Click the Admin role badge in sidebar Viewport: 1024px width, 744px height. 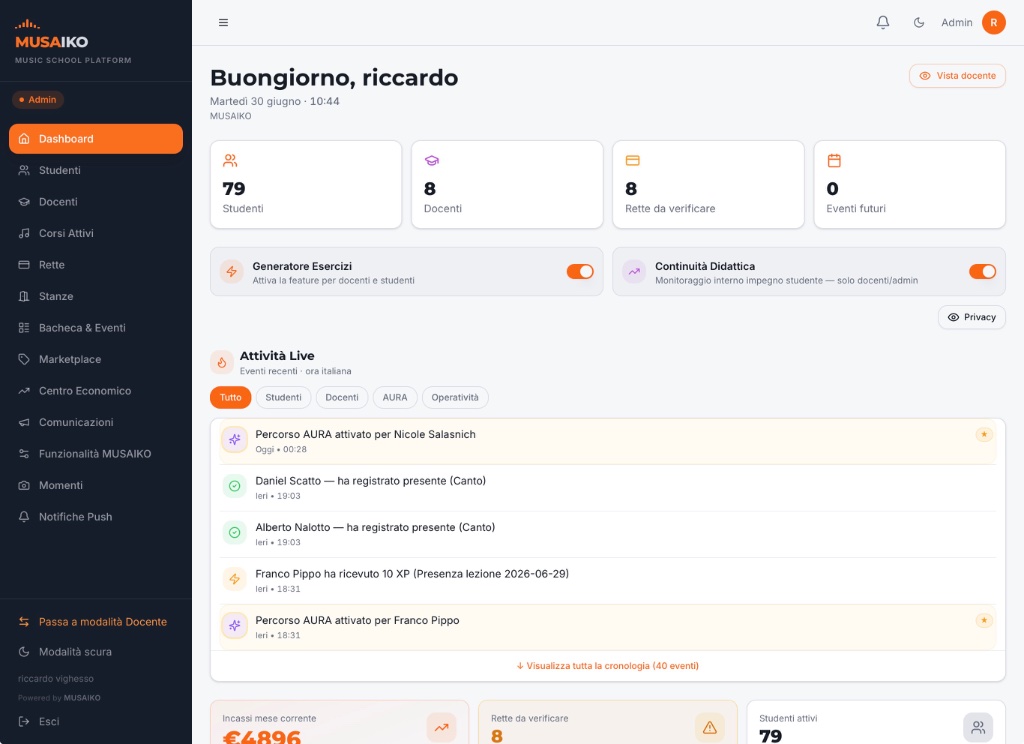click(38, 100)
